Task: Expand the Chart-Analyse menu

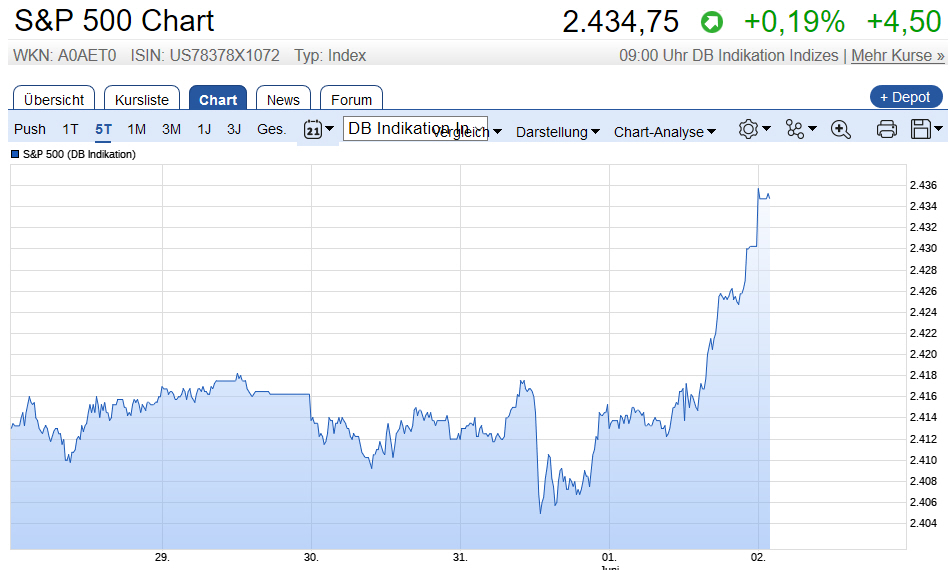Action: click(664, 132)
